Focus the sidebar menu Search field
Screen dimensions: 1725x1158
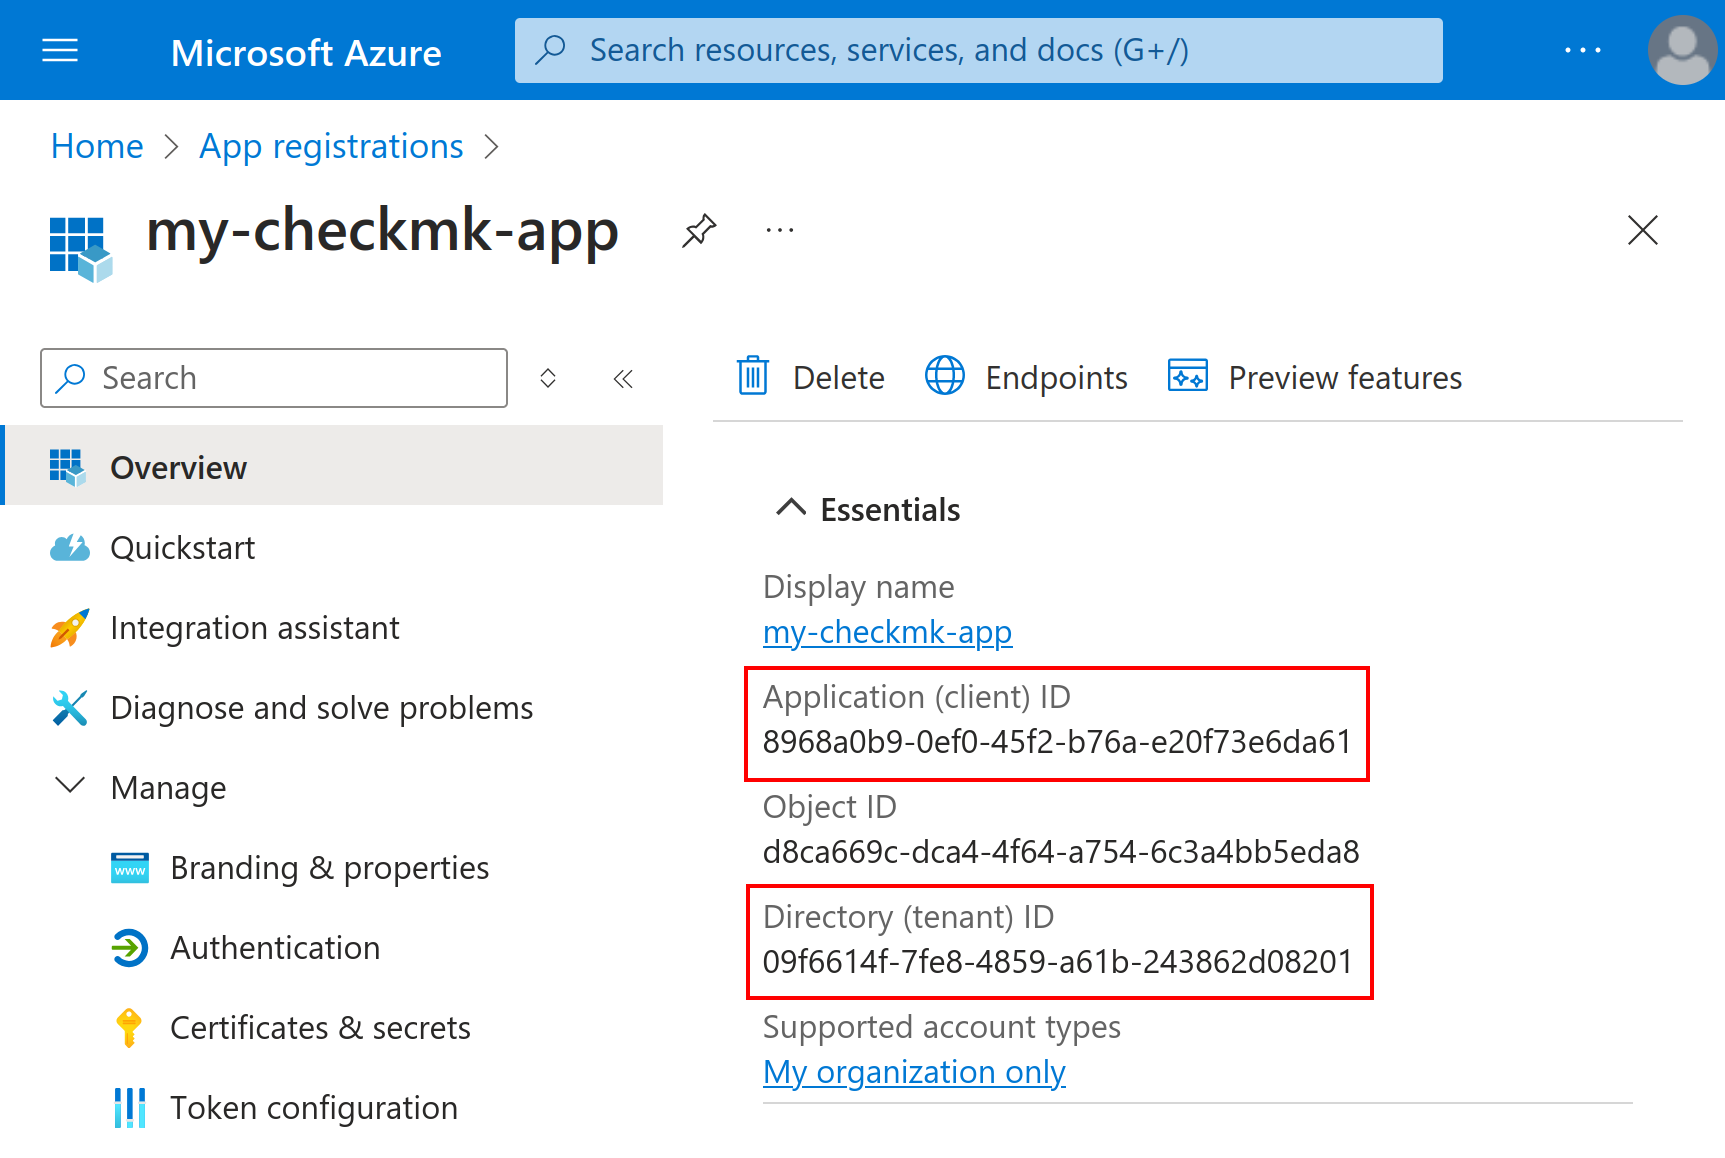click(x=274, y=378)
